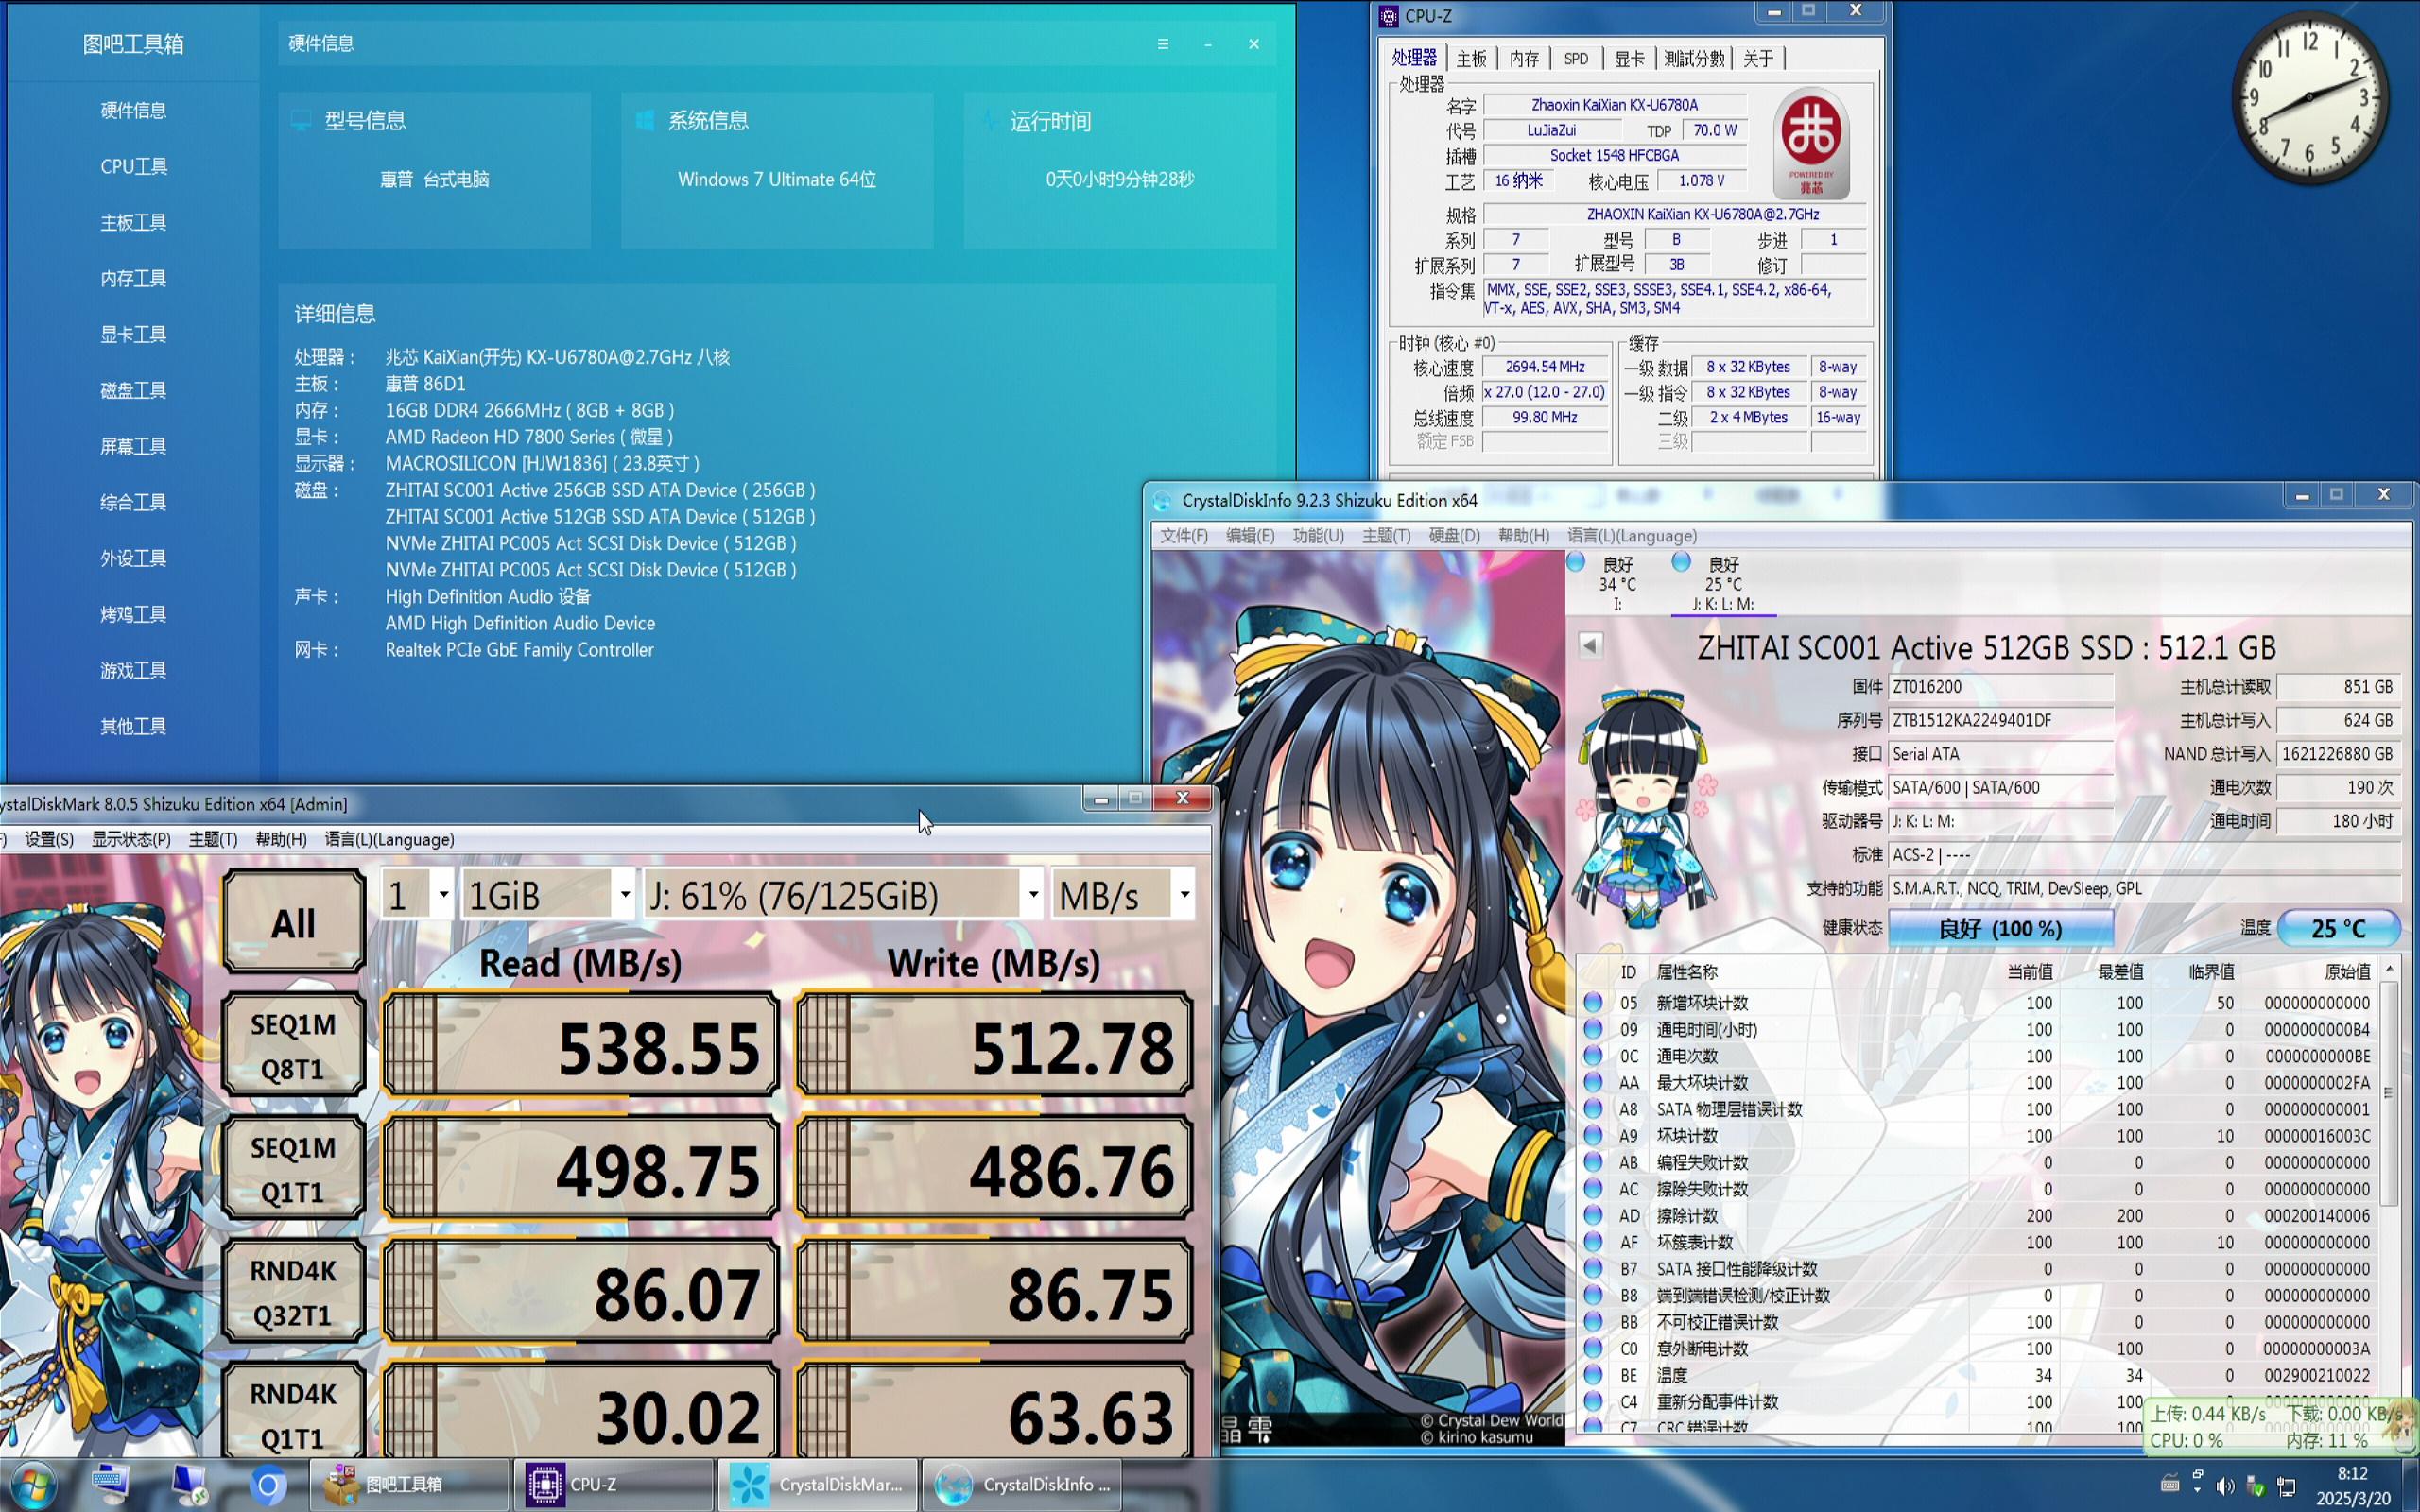Click the previous-disk arrow in CrystalDiskInfo
Screen dimensions: 2420x1512
(1588, 645)
